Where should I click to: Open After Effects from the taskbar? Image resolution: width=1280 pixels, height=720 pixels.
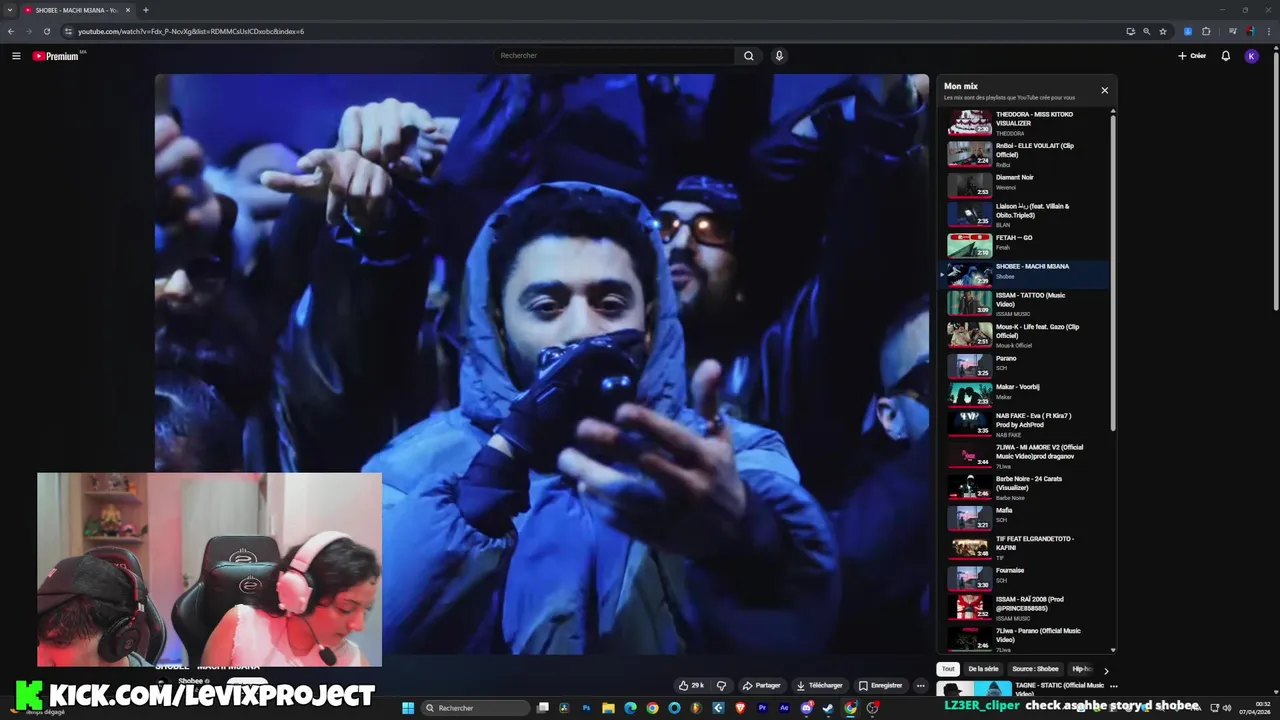coord(784,708)
